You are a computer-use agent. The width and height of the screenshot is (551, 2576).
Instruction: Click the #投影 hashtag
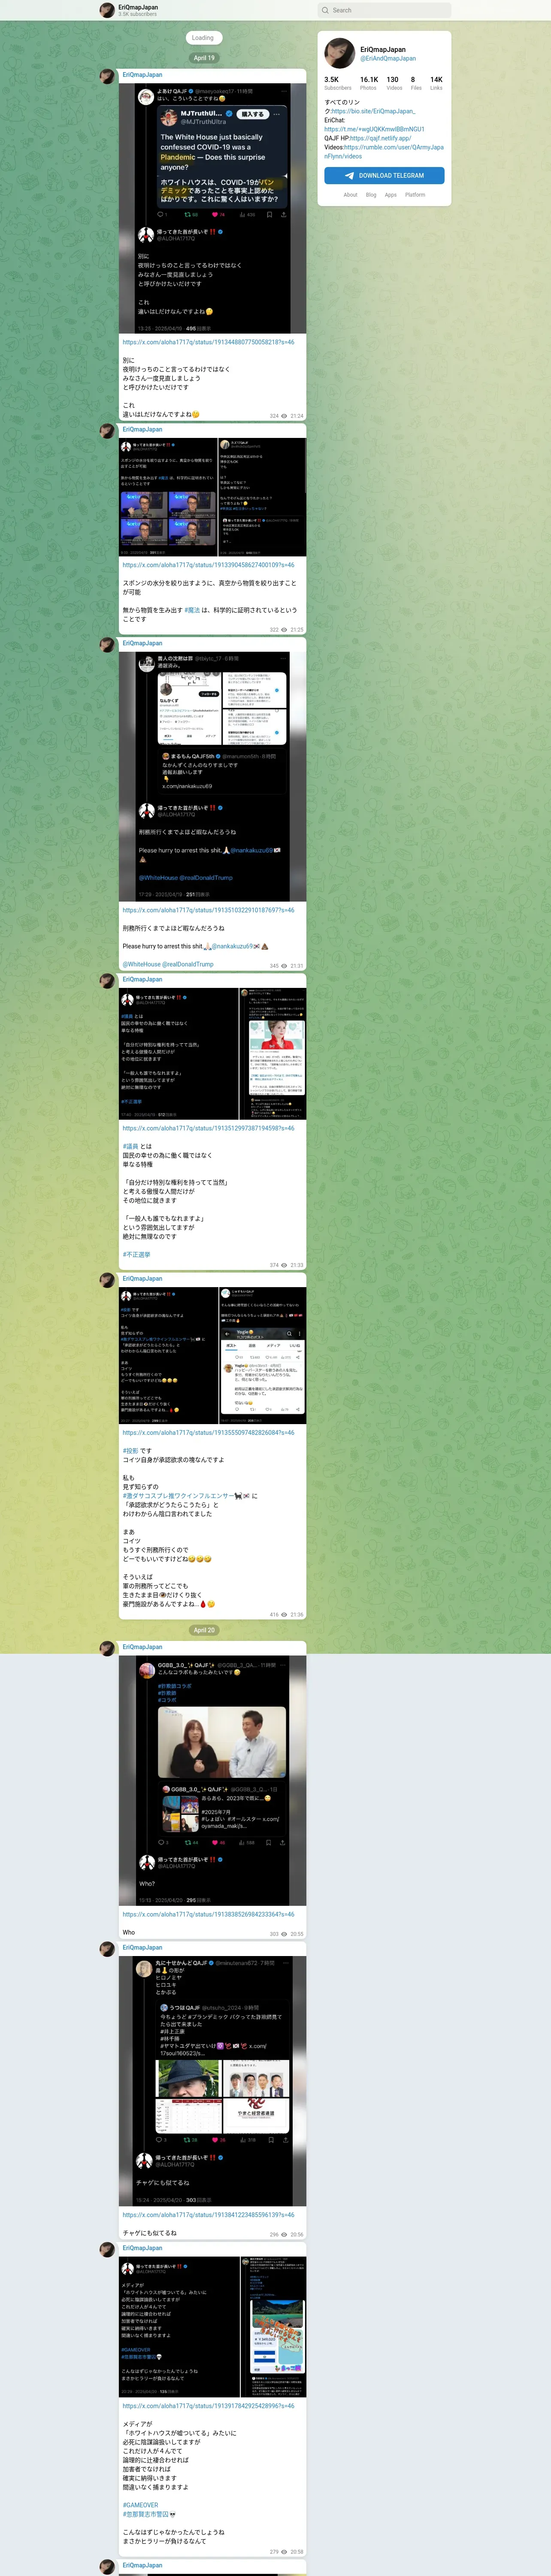click(x=130, y=1451)
